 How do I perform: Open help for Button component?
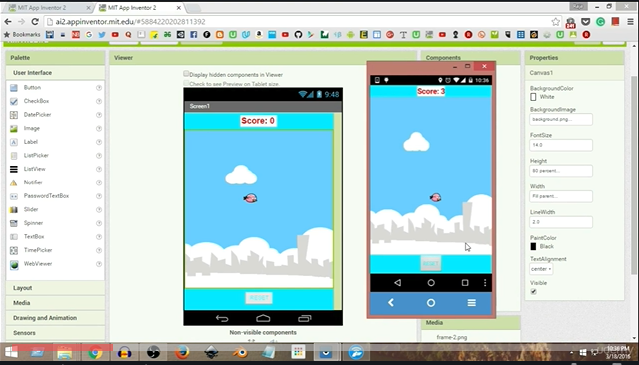[99, 88]
